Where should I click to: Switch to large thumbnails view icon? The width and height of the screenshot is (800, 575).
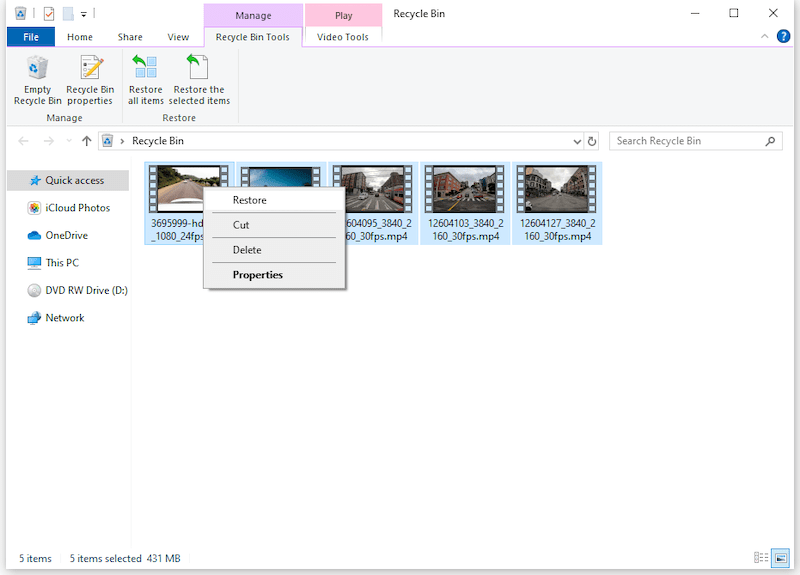point(780,558)
